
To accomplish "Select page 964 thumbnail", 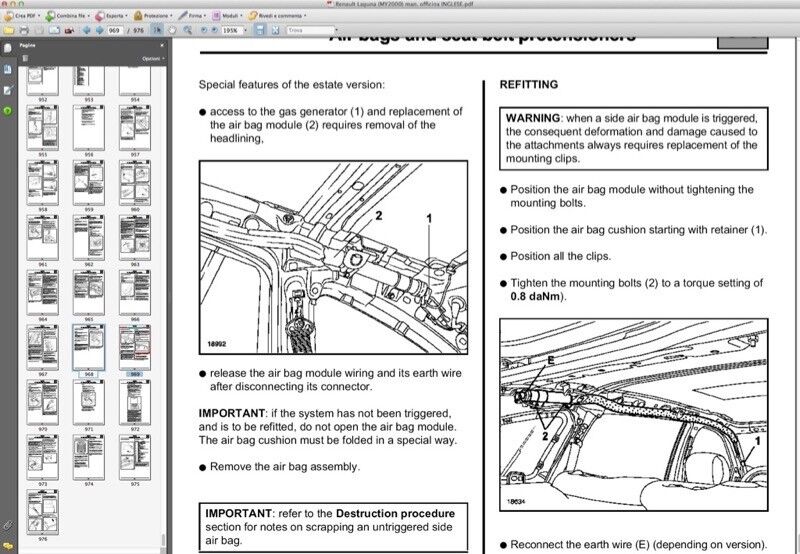I will [42, 292].
